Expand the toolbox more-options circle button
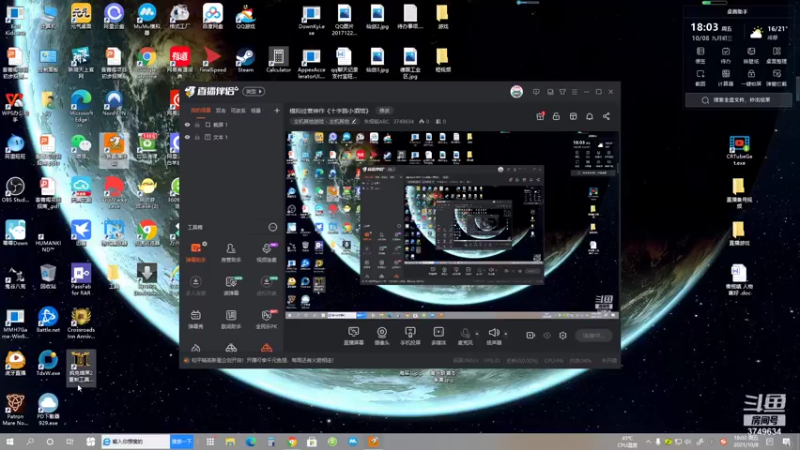 (x=272, y=227)
